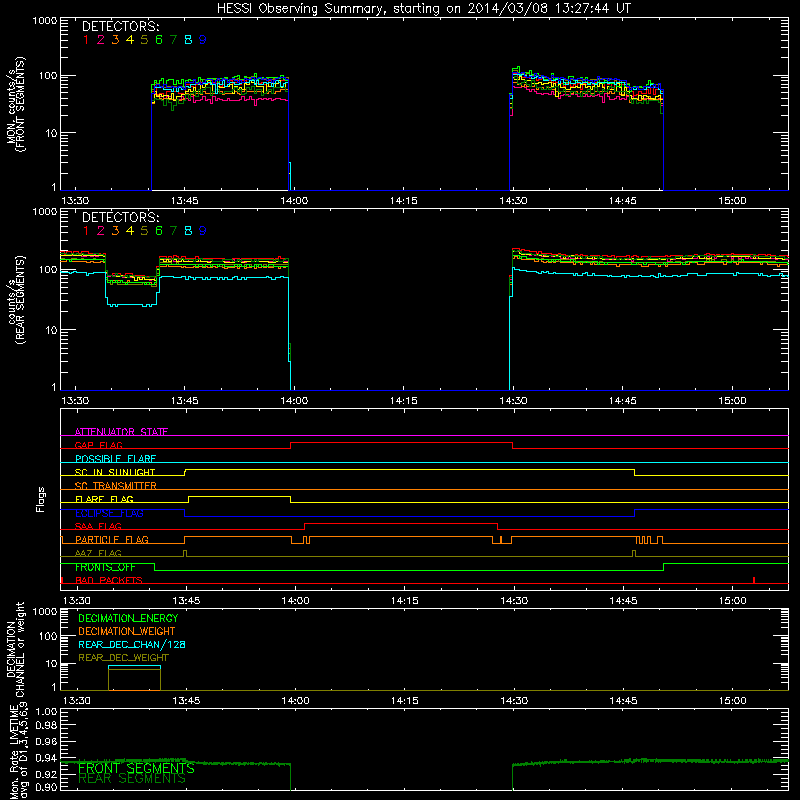Select the BAD_PACKETS flag label
This screenshot has height=800, width=800.
tap(109, 580)
